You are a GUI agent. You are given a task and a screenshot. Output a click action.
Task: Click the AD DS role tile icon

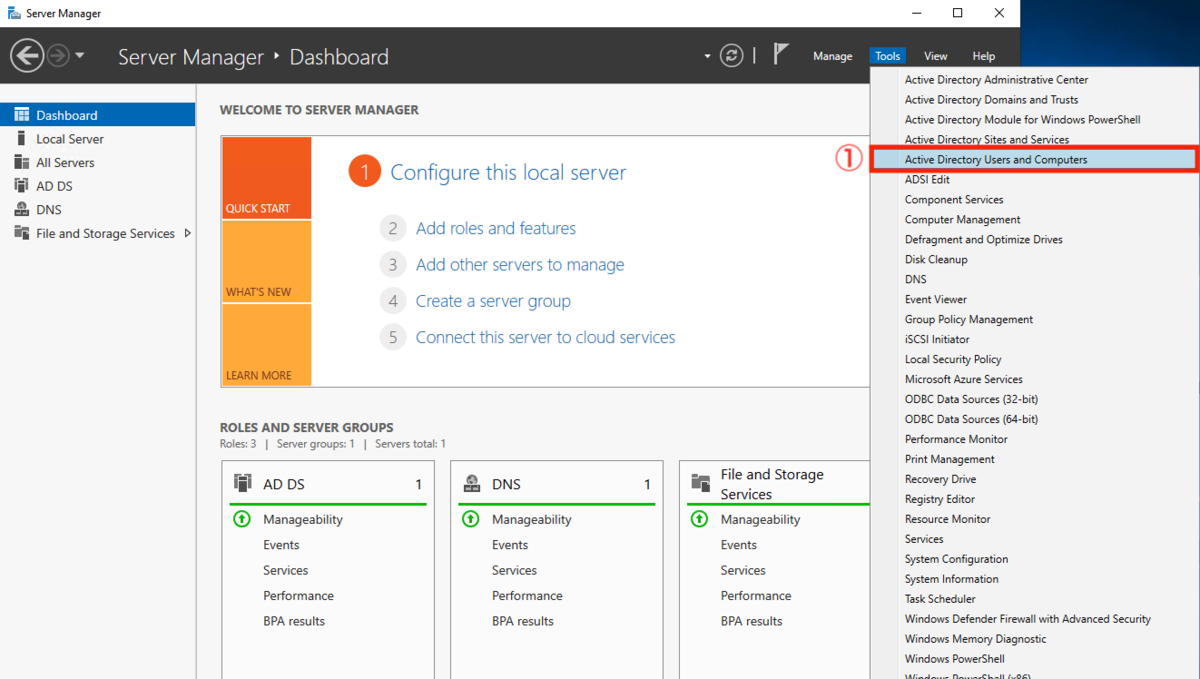click(242, 483)
